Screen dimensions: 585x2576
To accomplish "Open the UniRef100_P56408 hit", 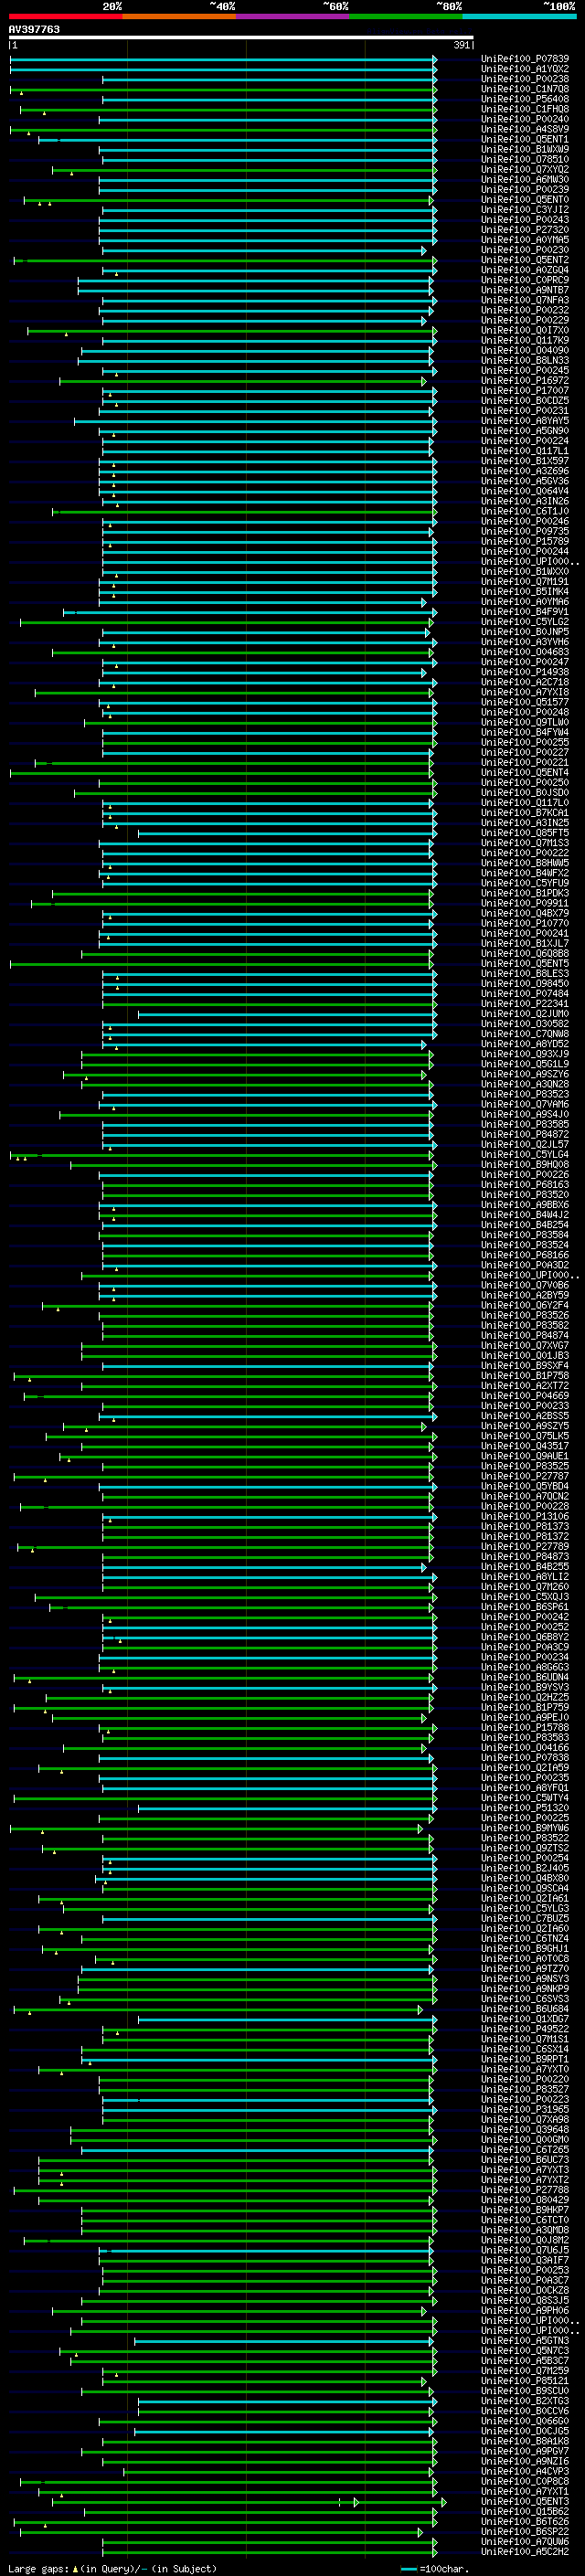I will click(525, 99).
